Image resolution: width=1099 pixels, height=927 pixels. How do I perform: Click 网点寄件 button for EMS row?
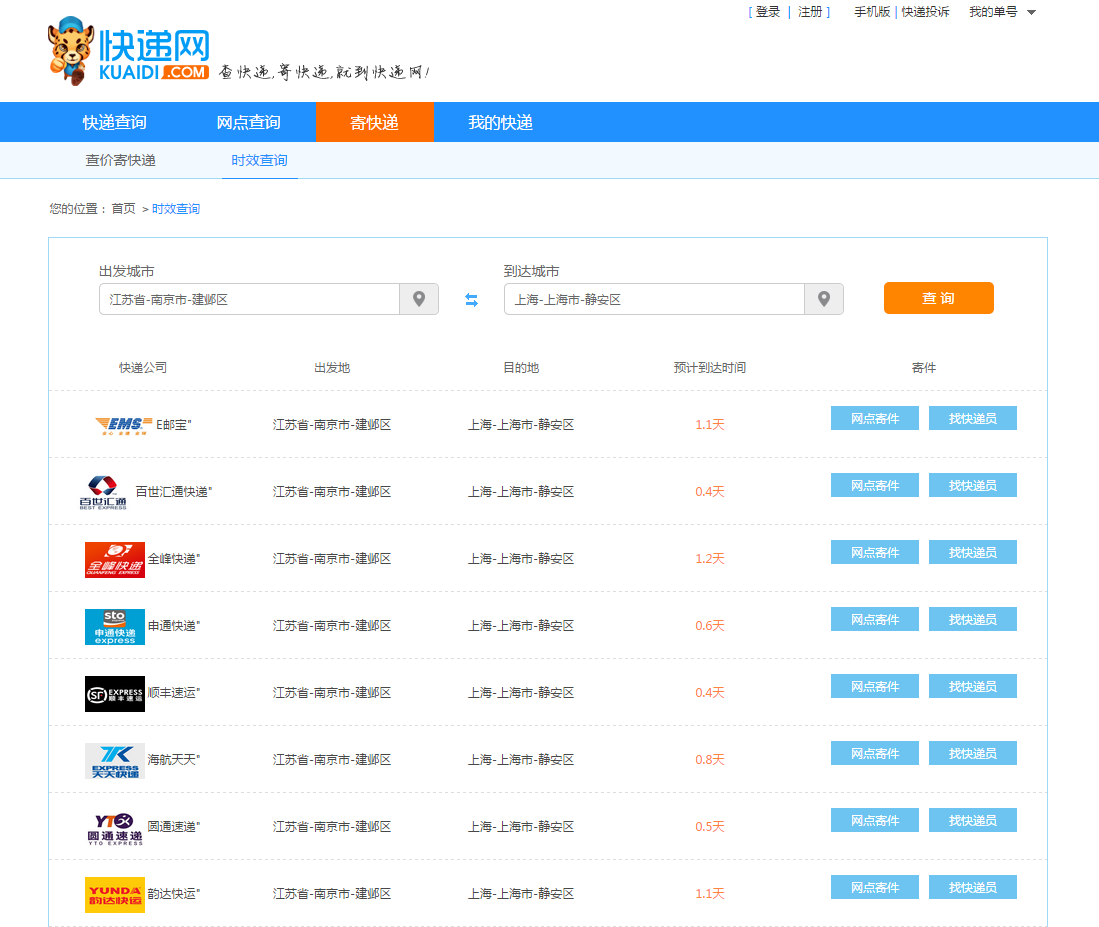click(874, 418)
